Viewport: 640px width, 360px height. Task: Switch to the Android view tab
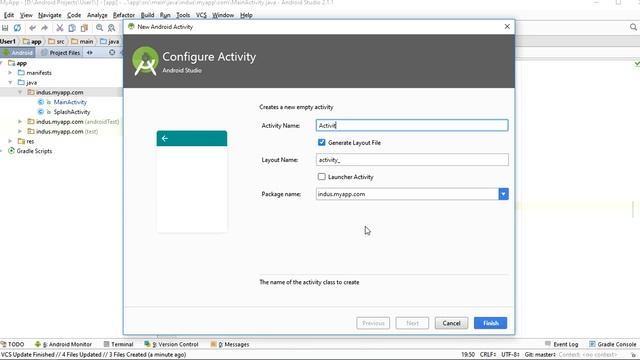pyautogui.click(x=18, y=53)
